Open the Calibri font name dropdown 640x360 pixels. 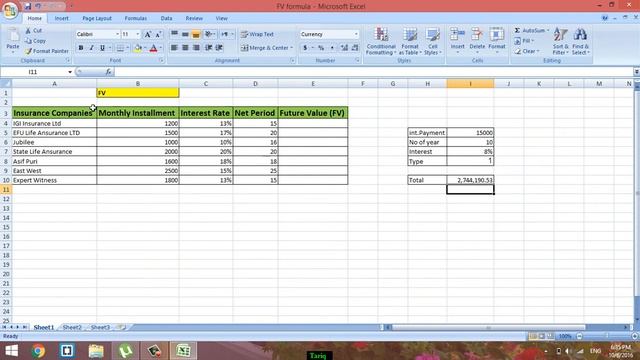(118, 34)
